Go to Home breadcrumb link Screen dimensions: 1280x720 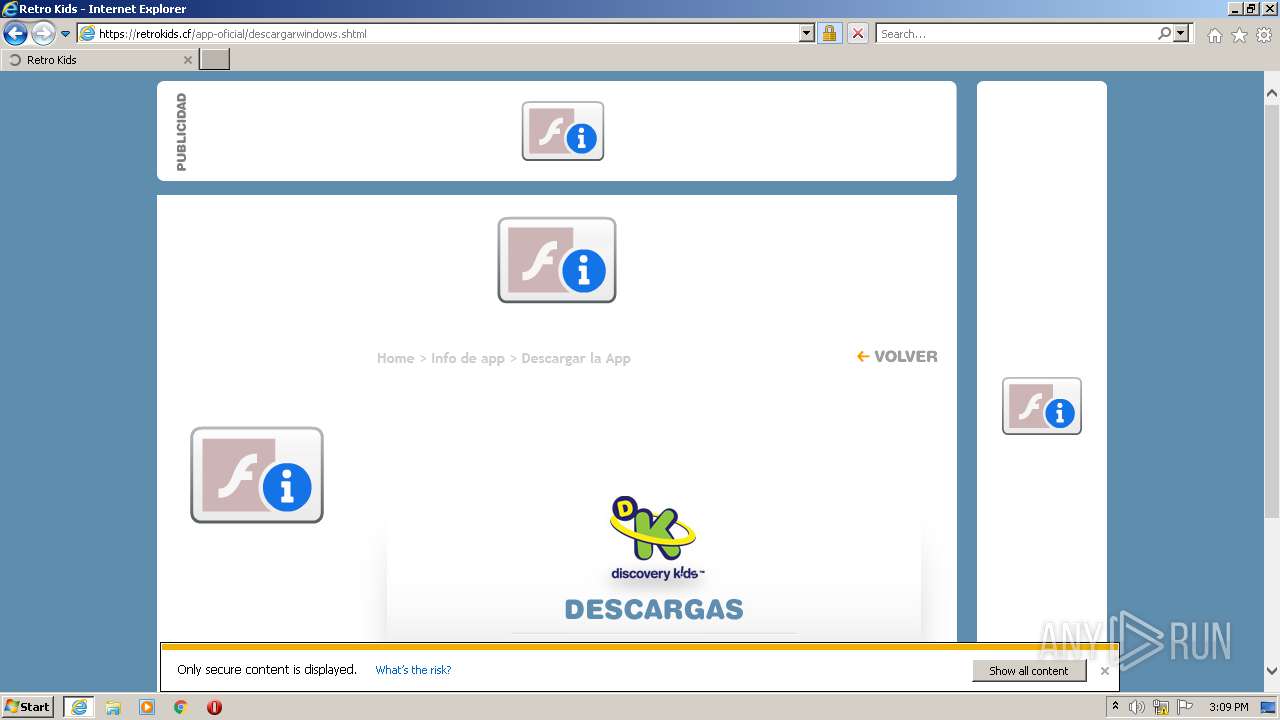point(395,358)
